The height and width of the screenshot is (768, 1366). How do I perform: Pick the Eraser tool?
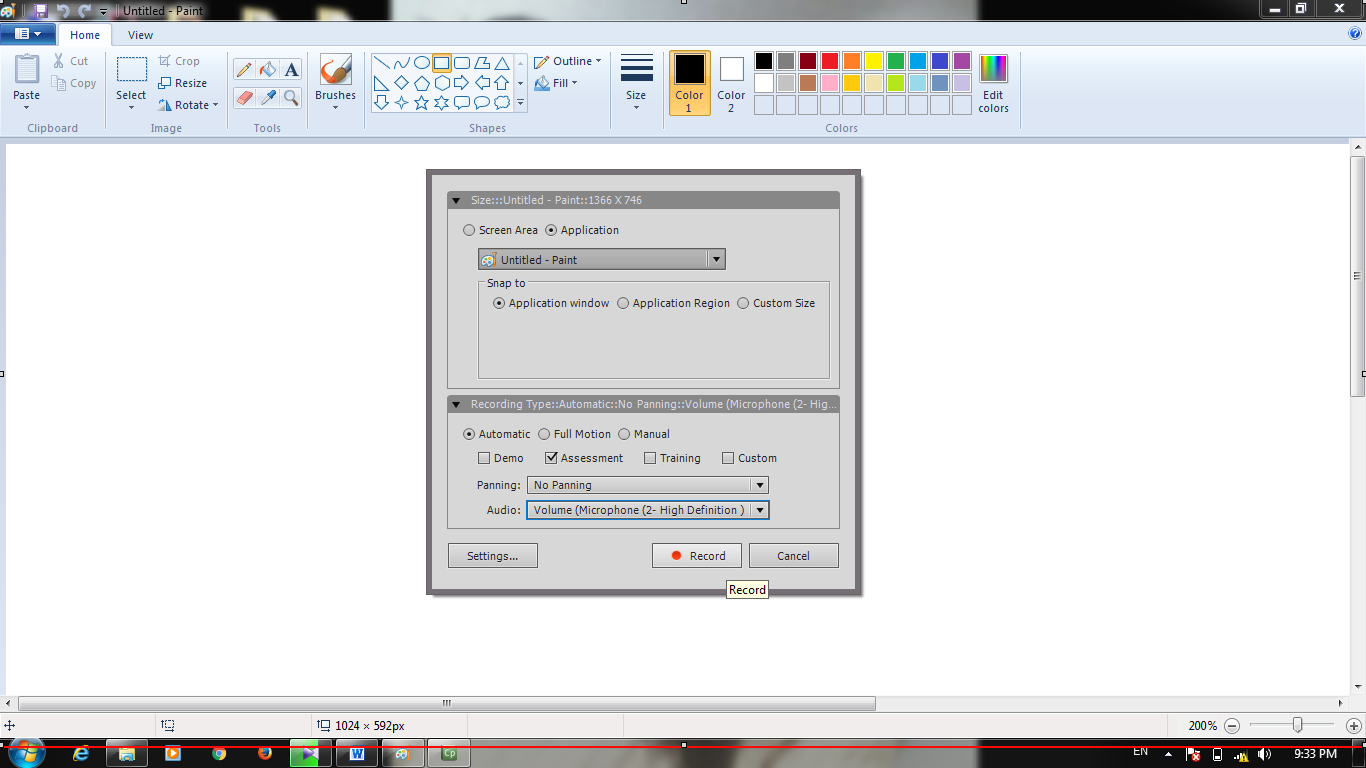tap(243, 97)
